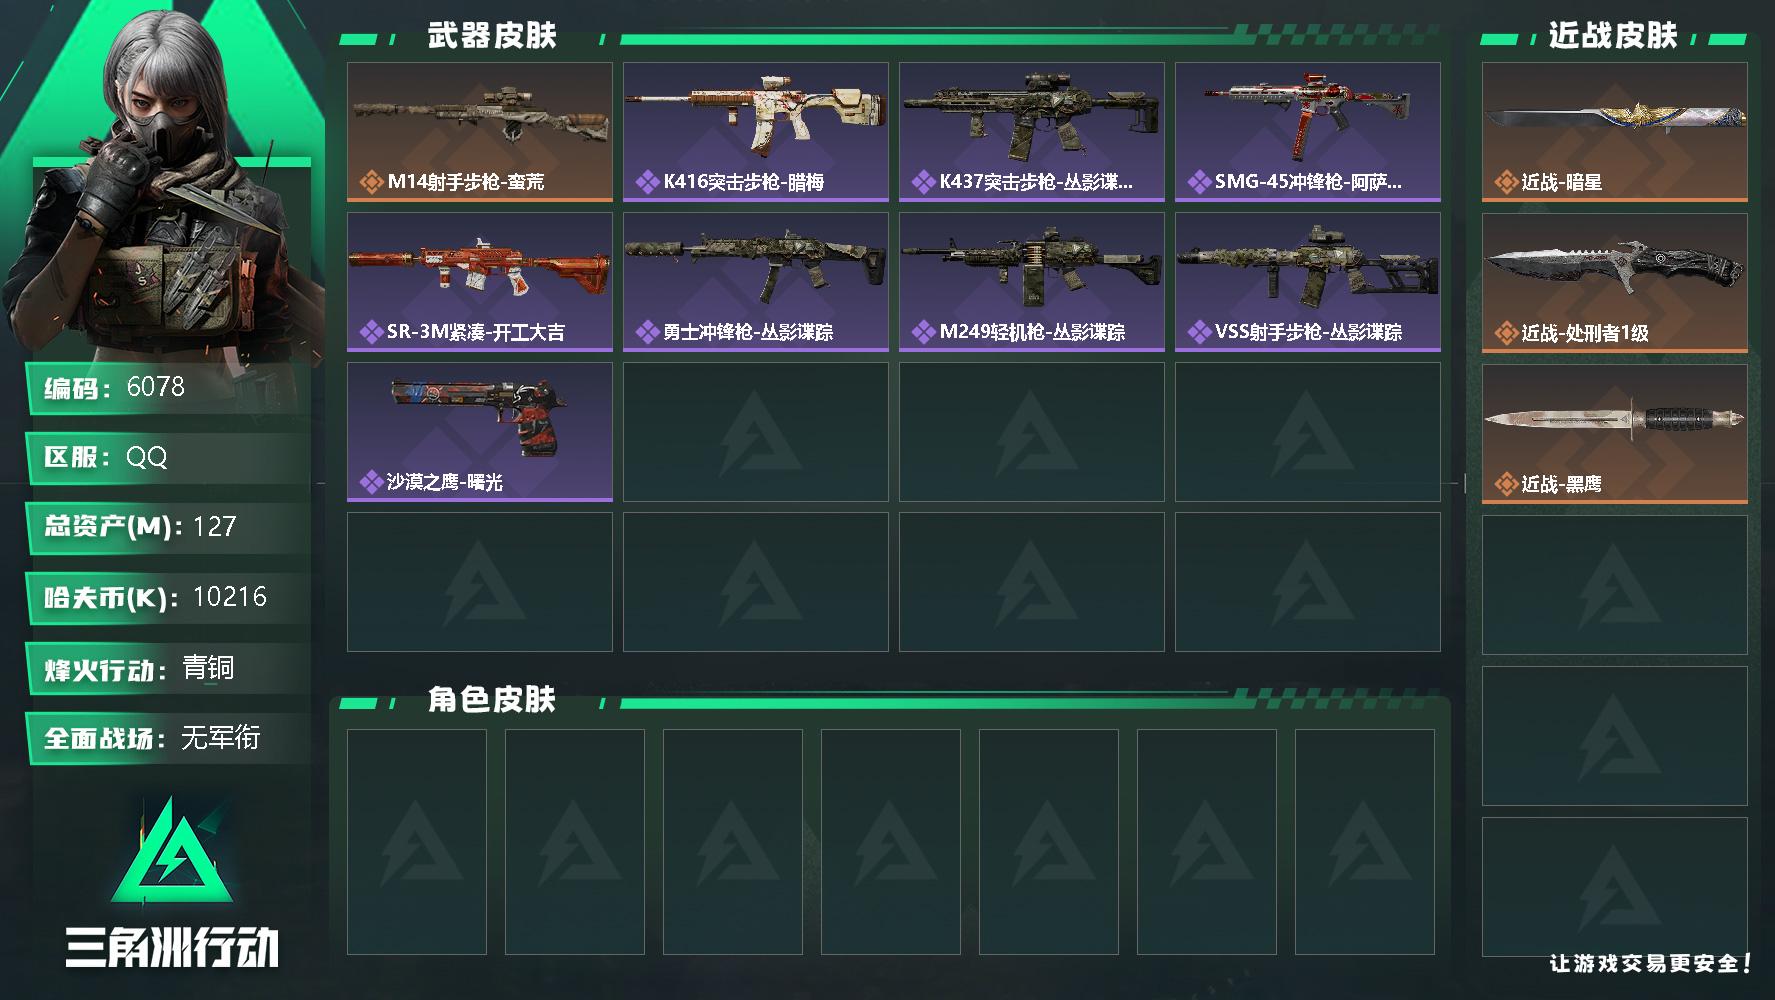
Task: Click the 近战-暗星 melee skin
Action: pos(1615,132)
